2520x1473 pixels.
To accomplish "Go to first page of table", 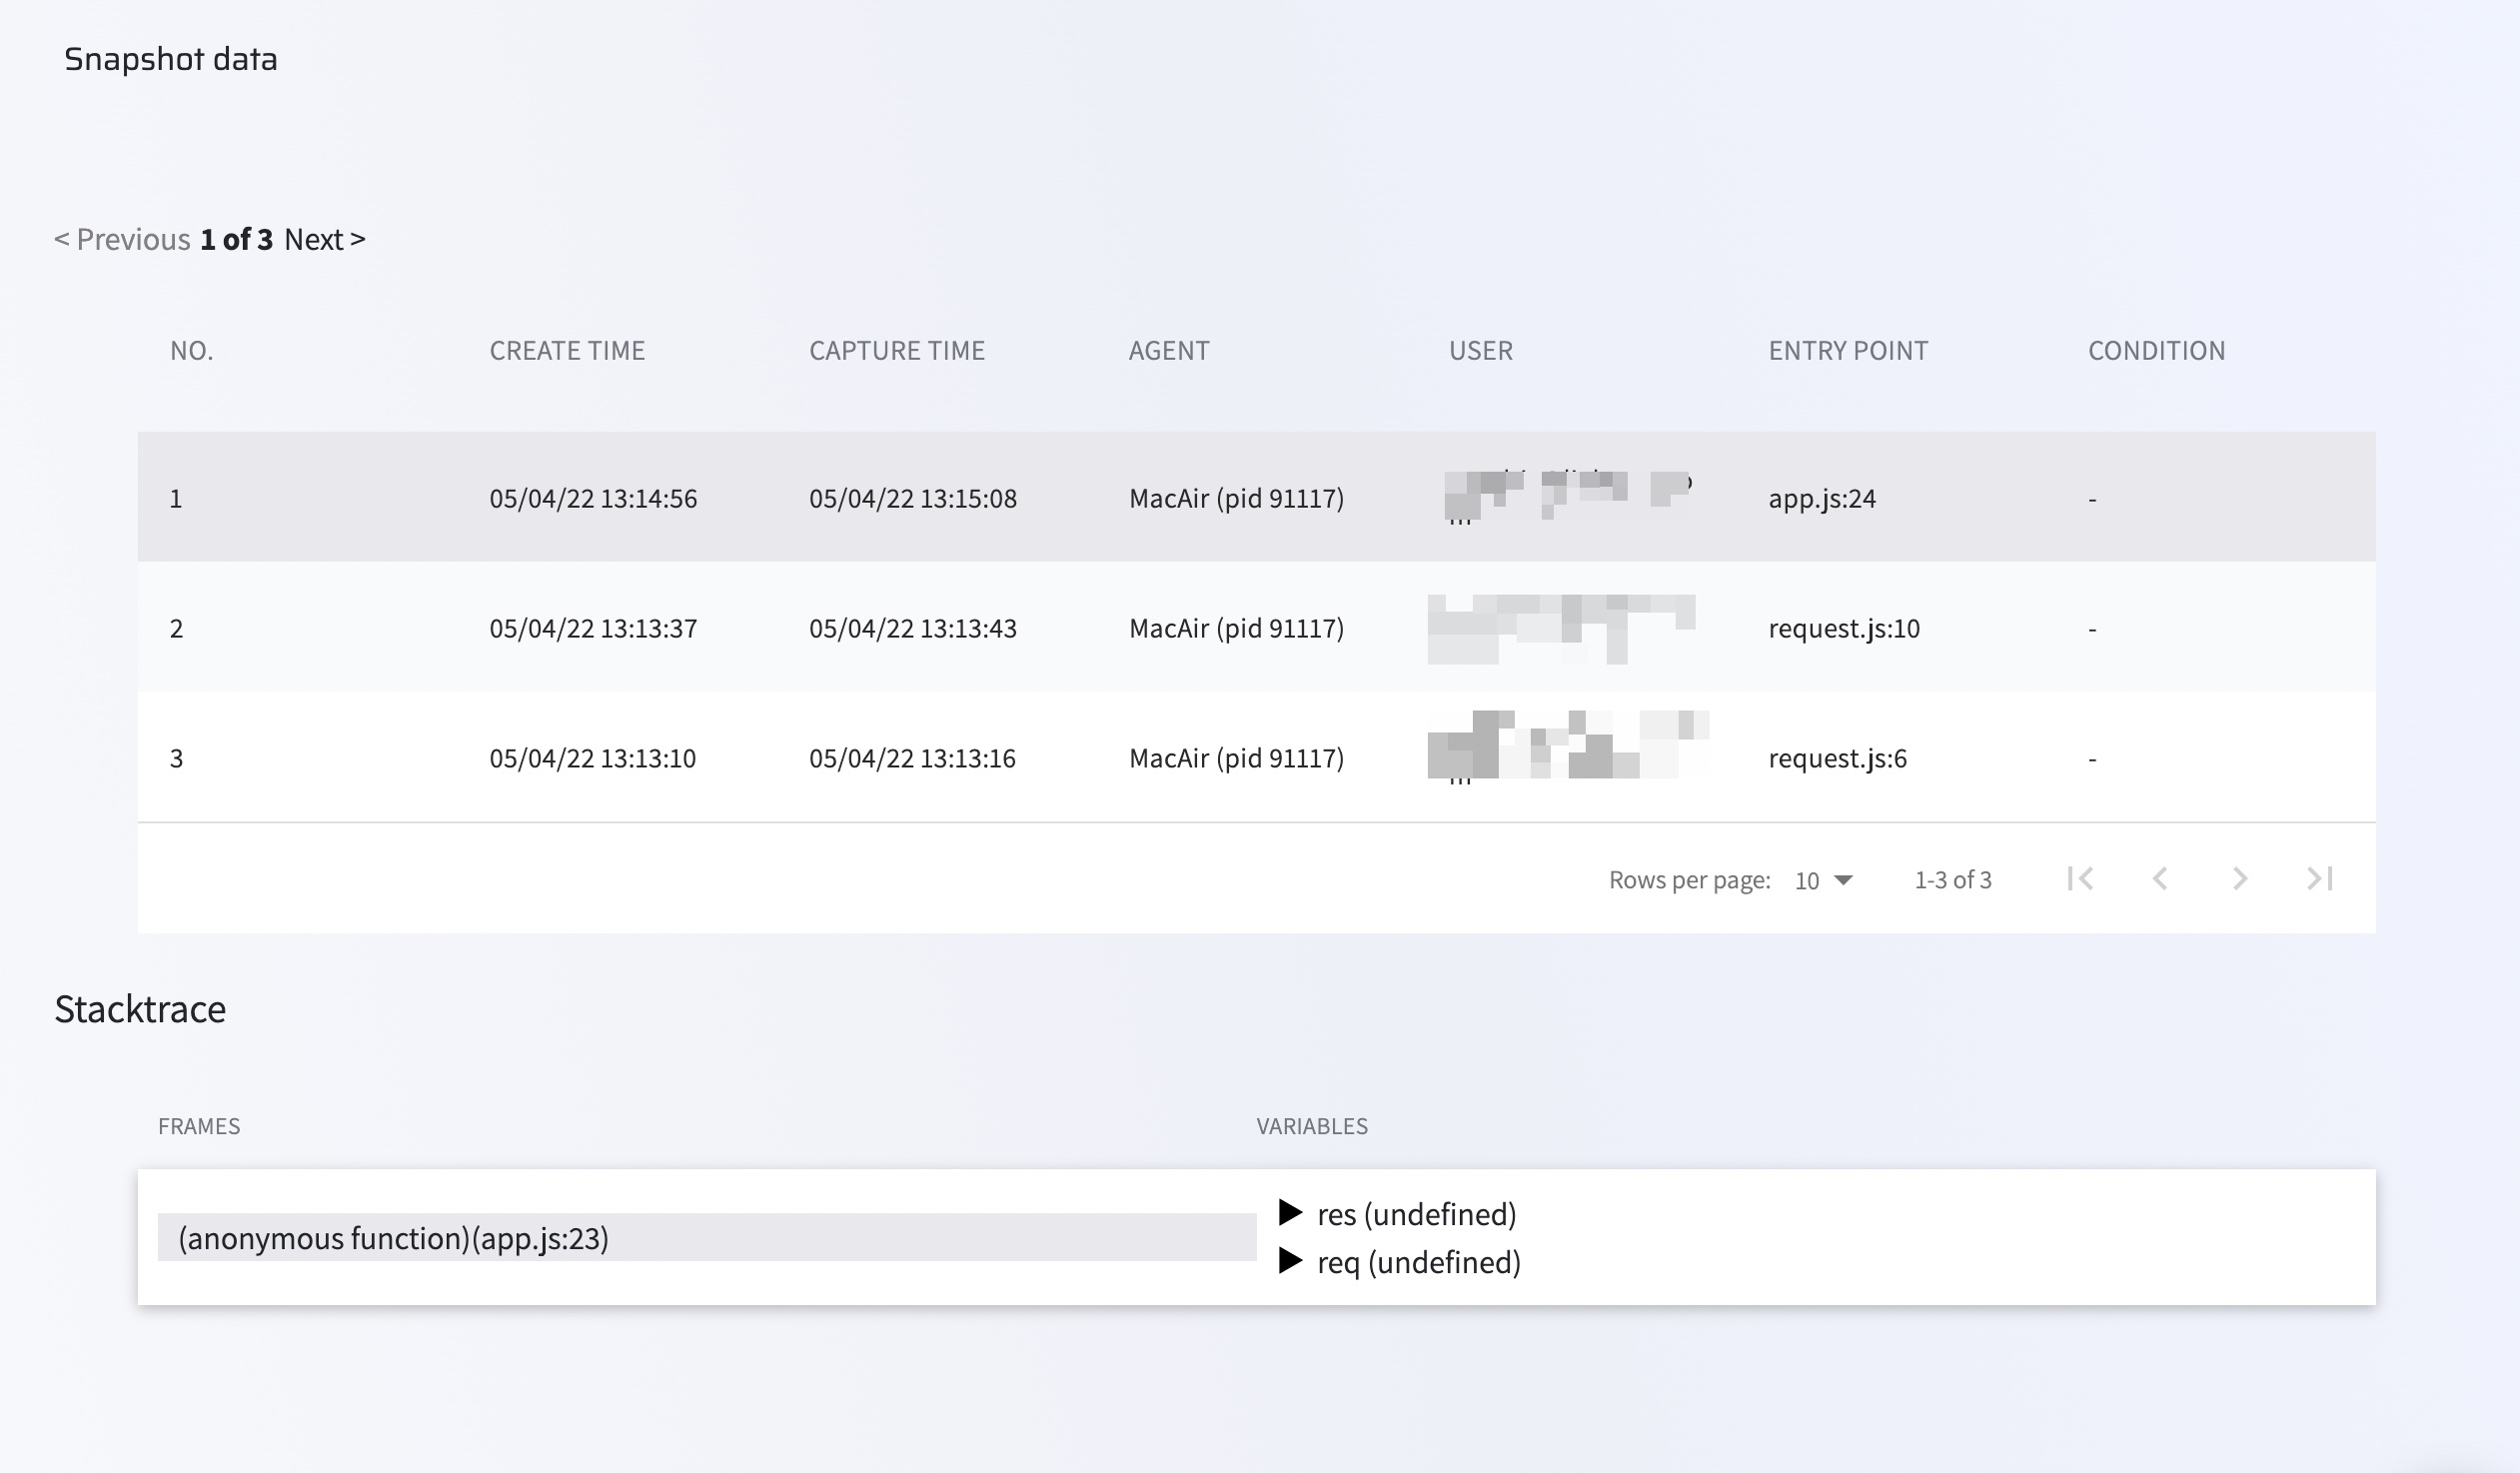I will 2080,879.
